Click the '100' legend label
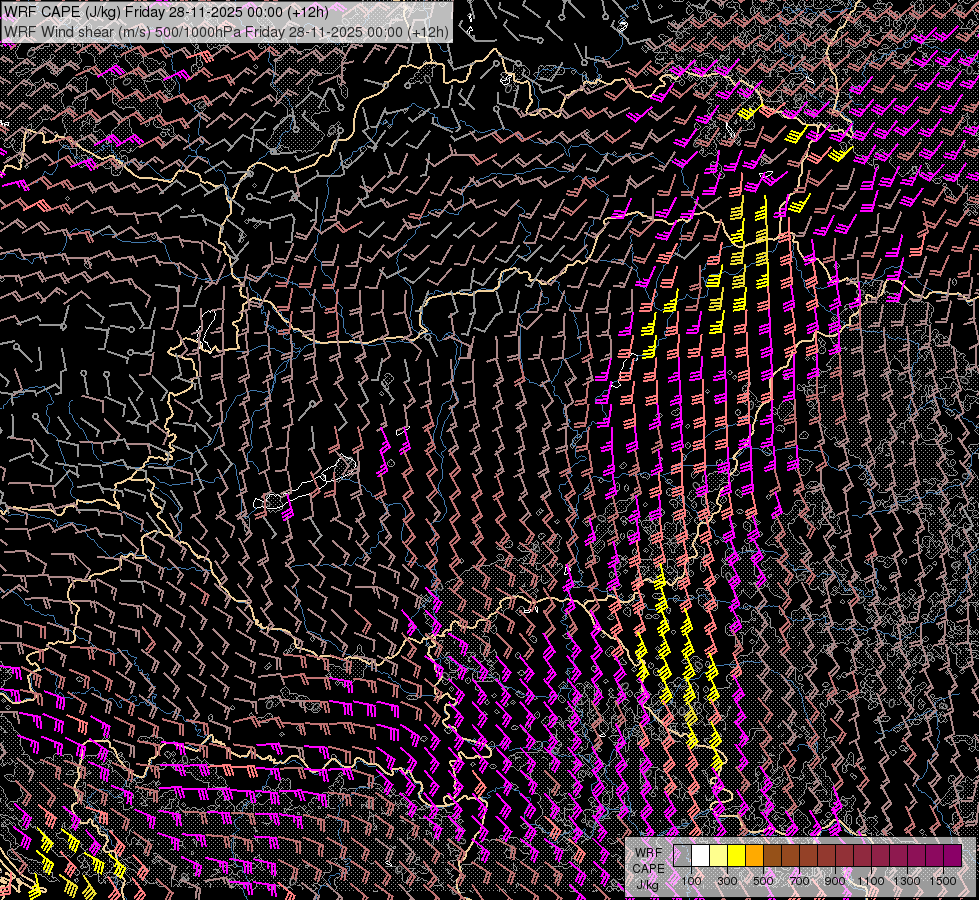 point(691,881)
